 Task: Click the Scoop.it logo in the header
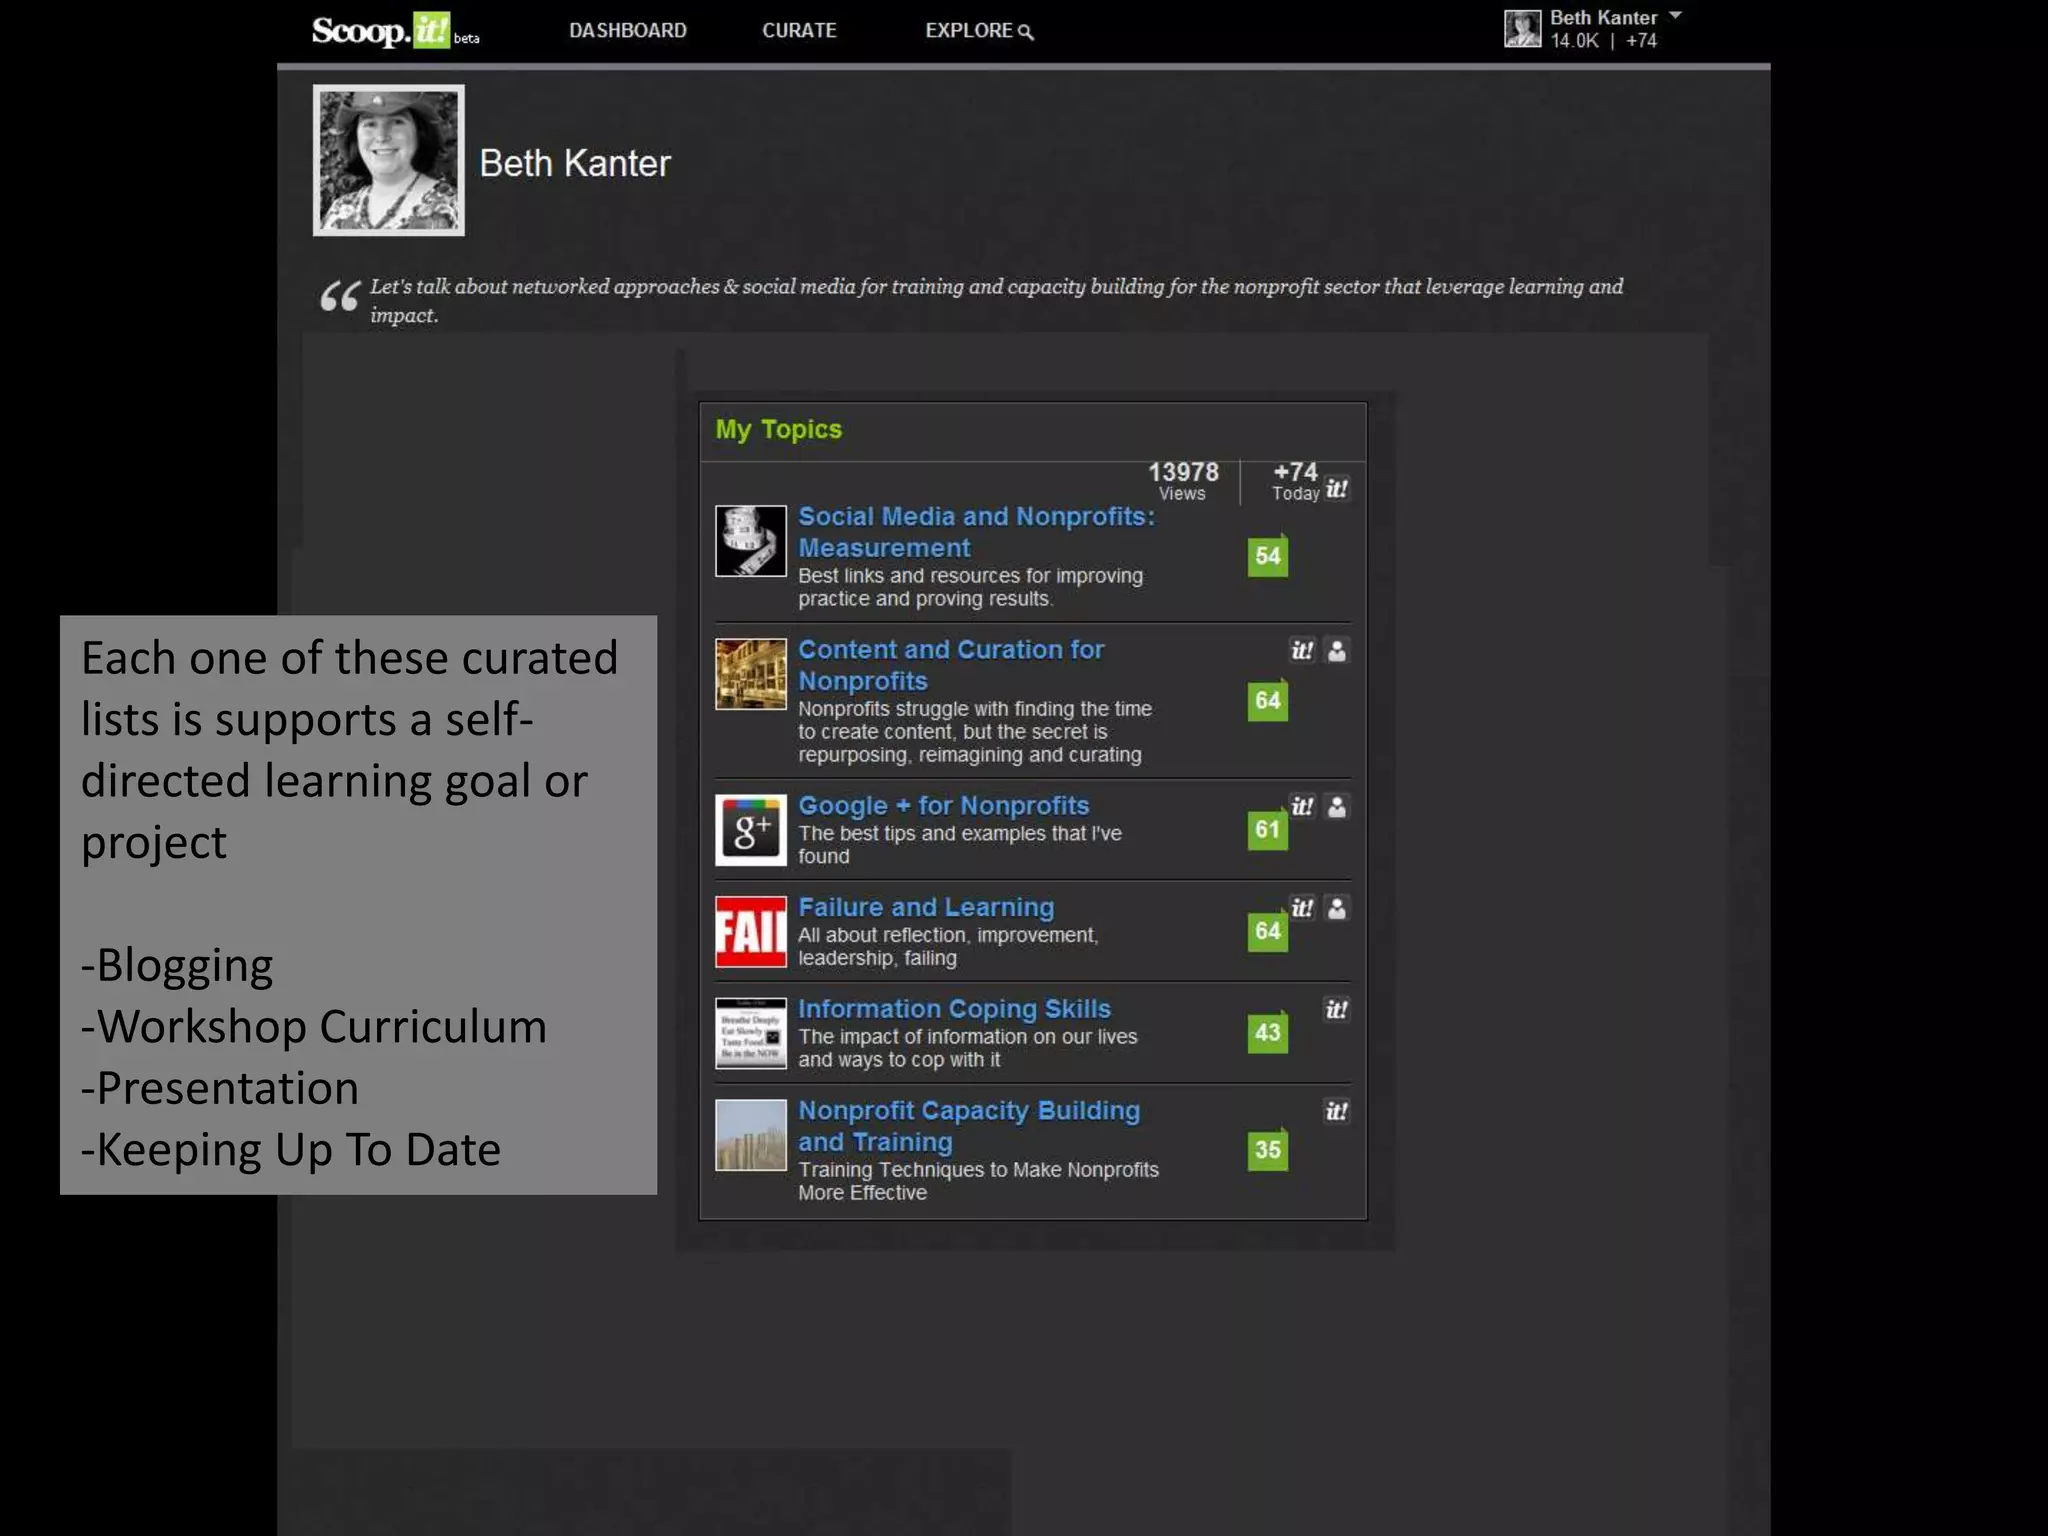[x=382, y=31]
